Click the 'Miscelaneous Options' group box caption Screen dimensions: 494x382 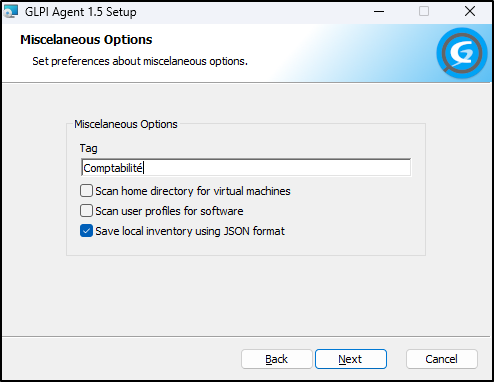(126, 124)
